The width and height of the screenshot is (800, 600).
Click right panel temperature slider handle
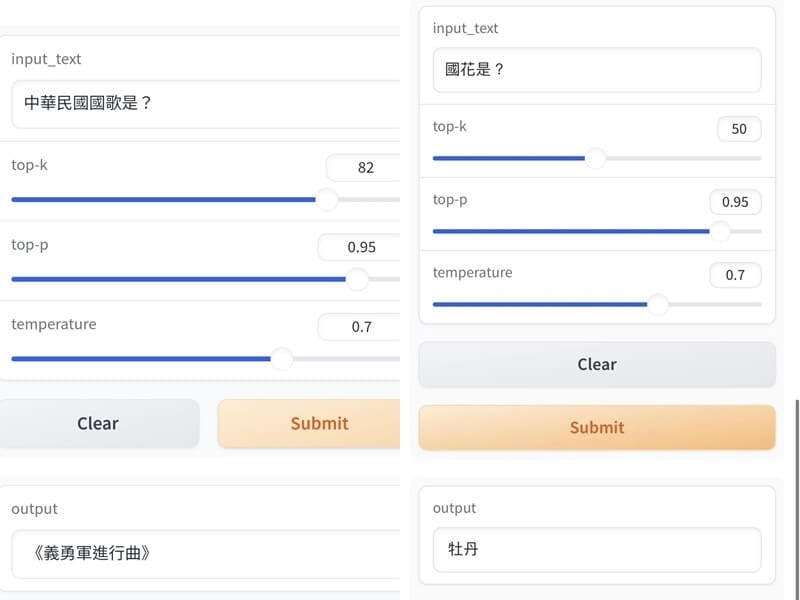point(658,304)
